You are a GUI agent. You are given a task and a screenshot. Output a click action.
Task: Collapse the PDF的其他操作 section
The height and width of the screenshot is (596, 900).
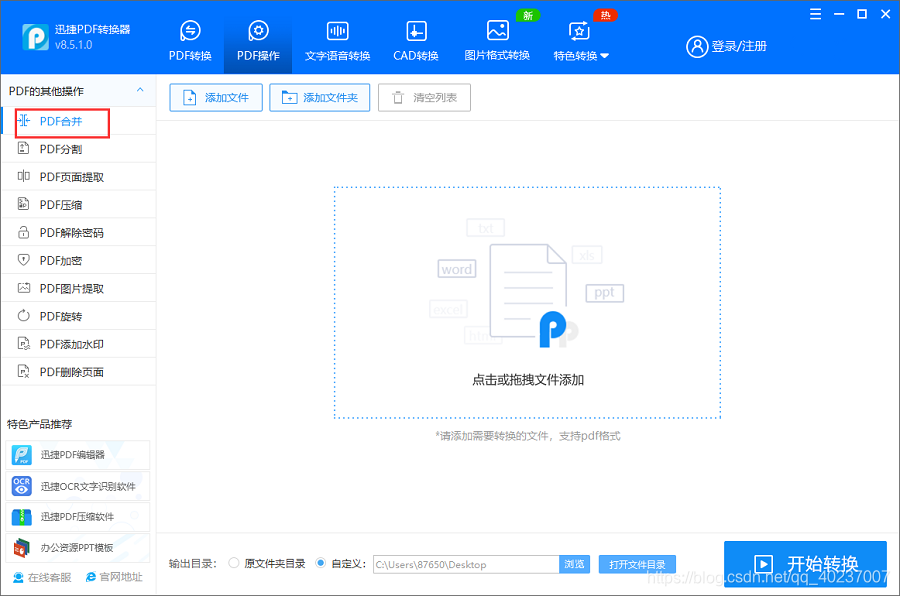(x=140, y=90)
